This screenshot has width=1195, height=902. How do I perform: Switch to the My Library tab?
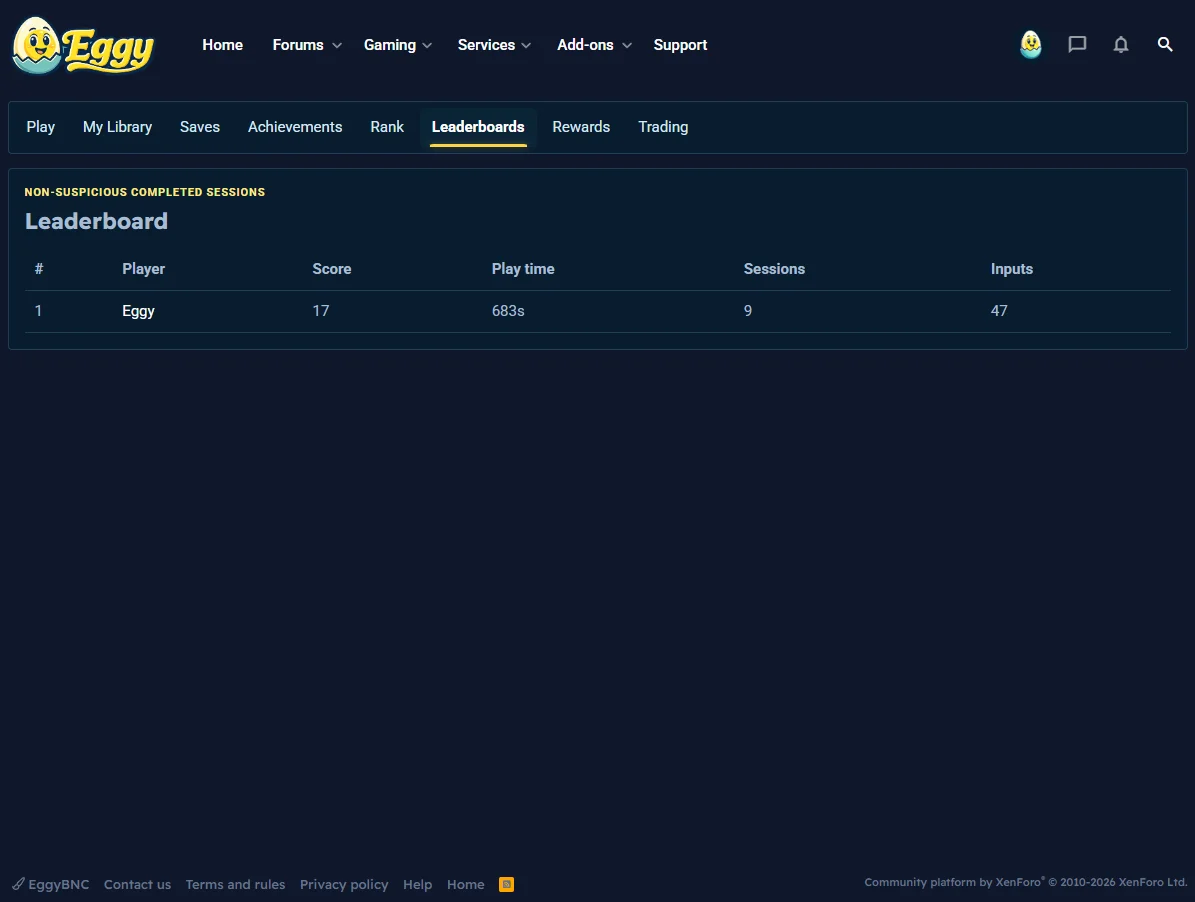(x=117, y=127)
